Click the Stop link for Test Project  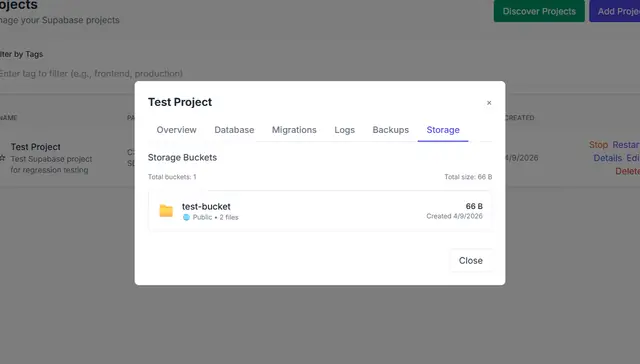598,145
